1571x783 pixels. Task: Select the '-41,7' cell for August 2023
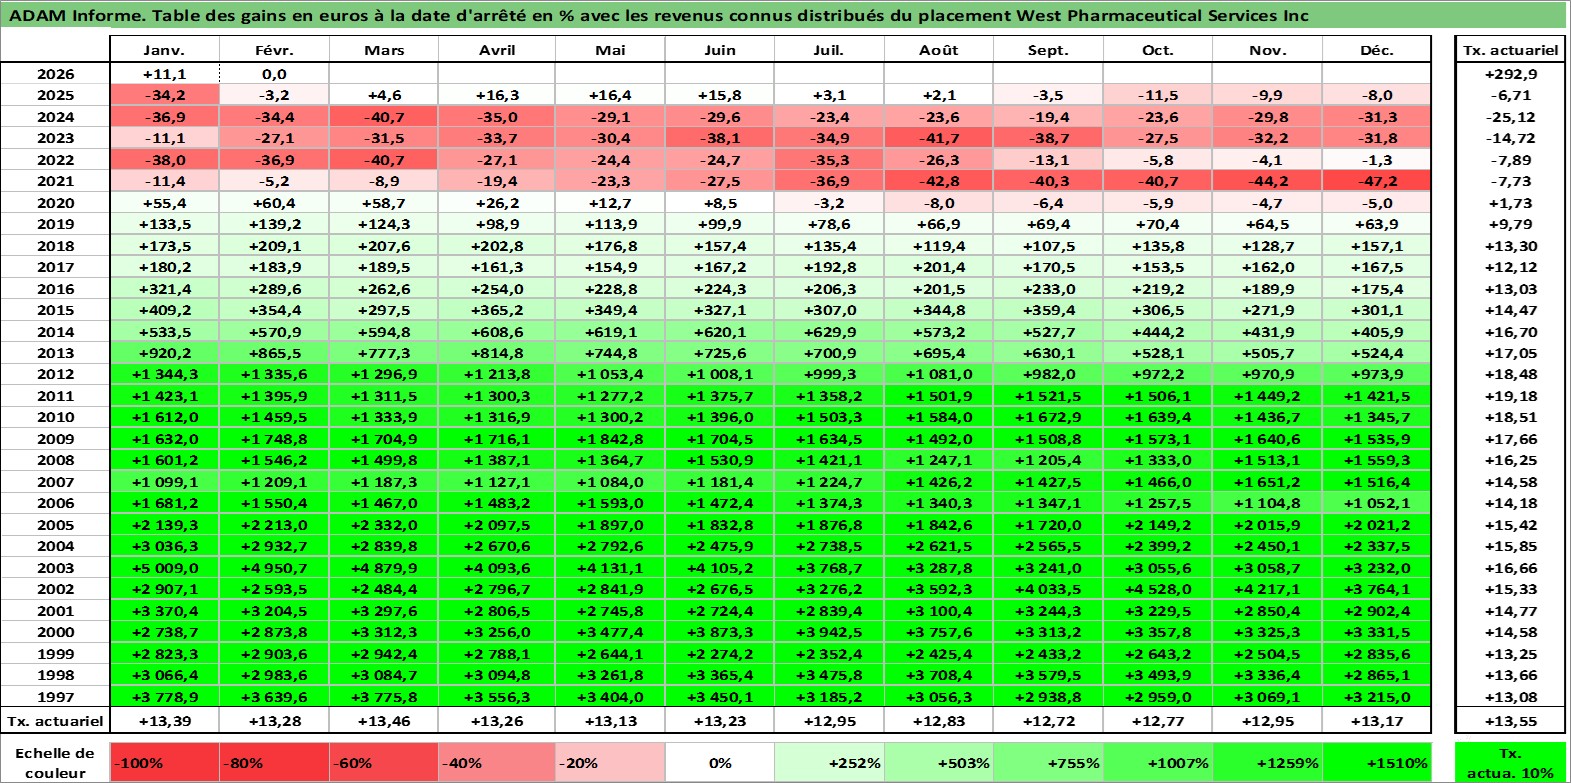[938, 138]
